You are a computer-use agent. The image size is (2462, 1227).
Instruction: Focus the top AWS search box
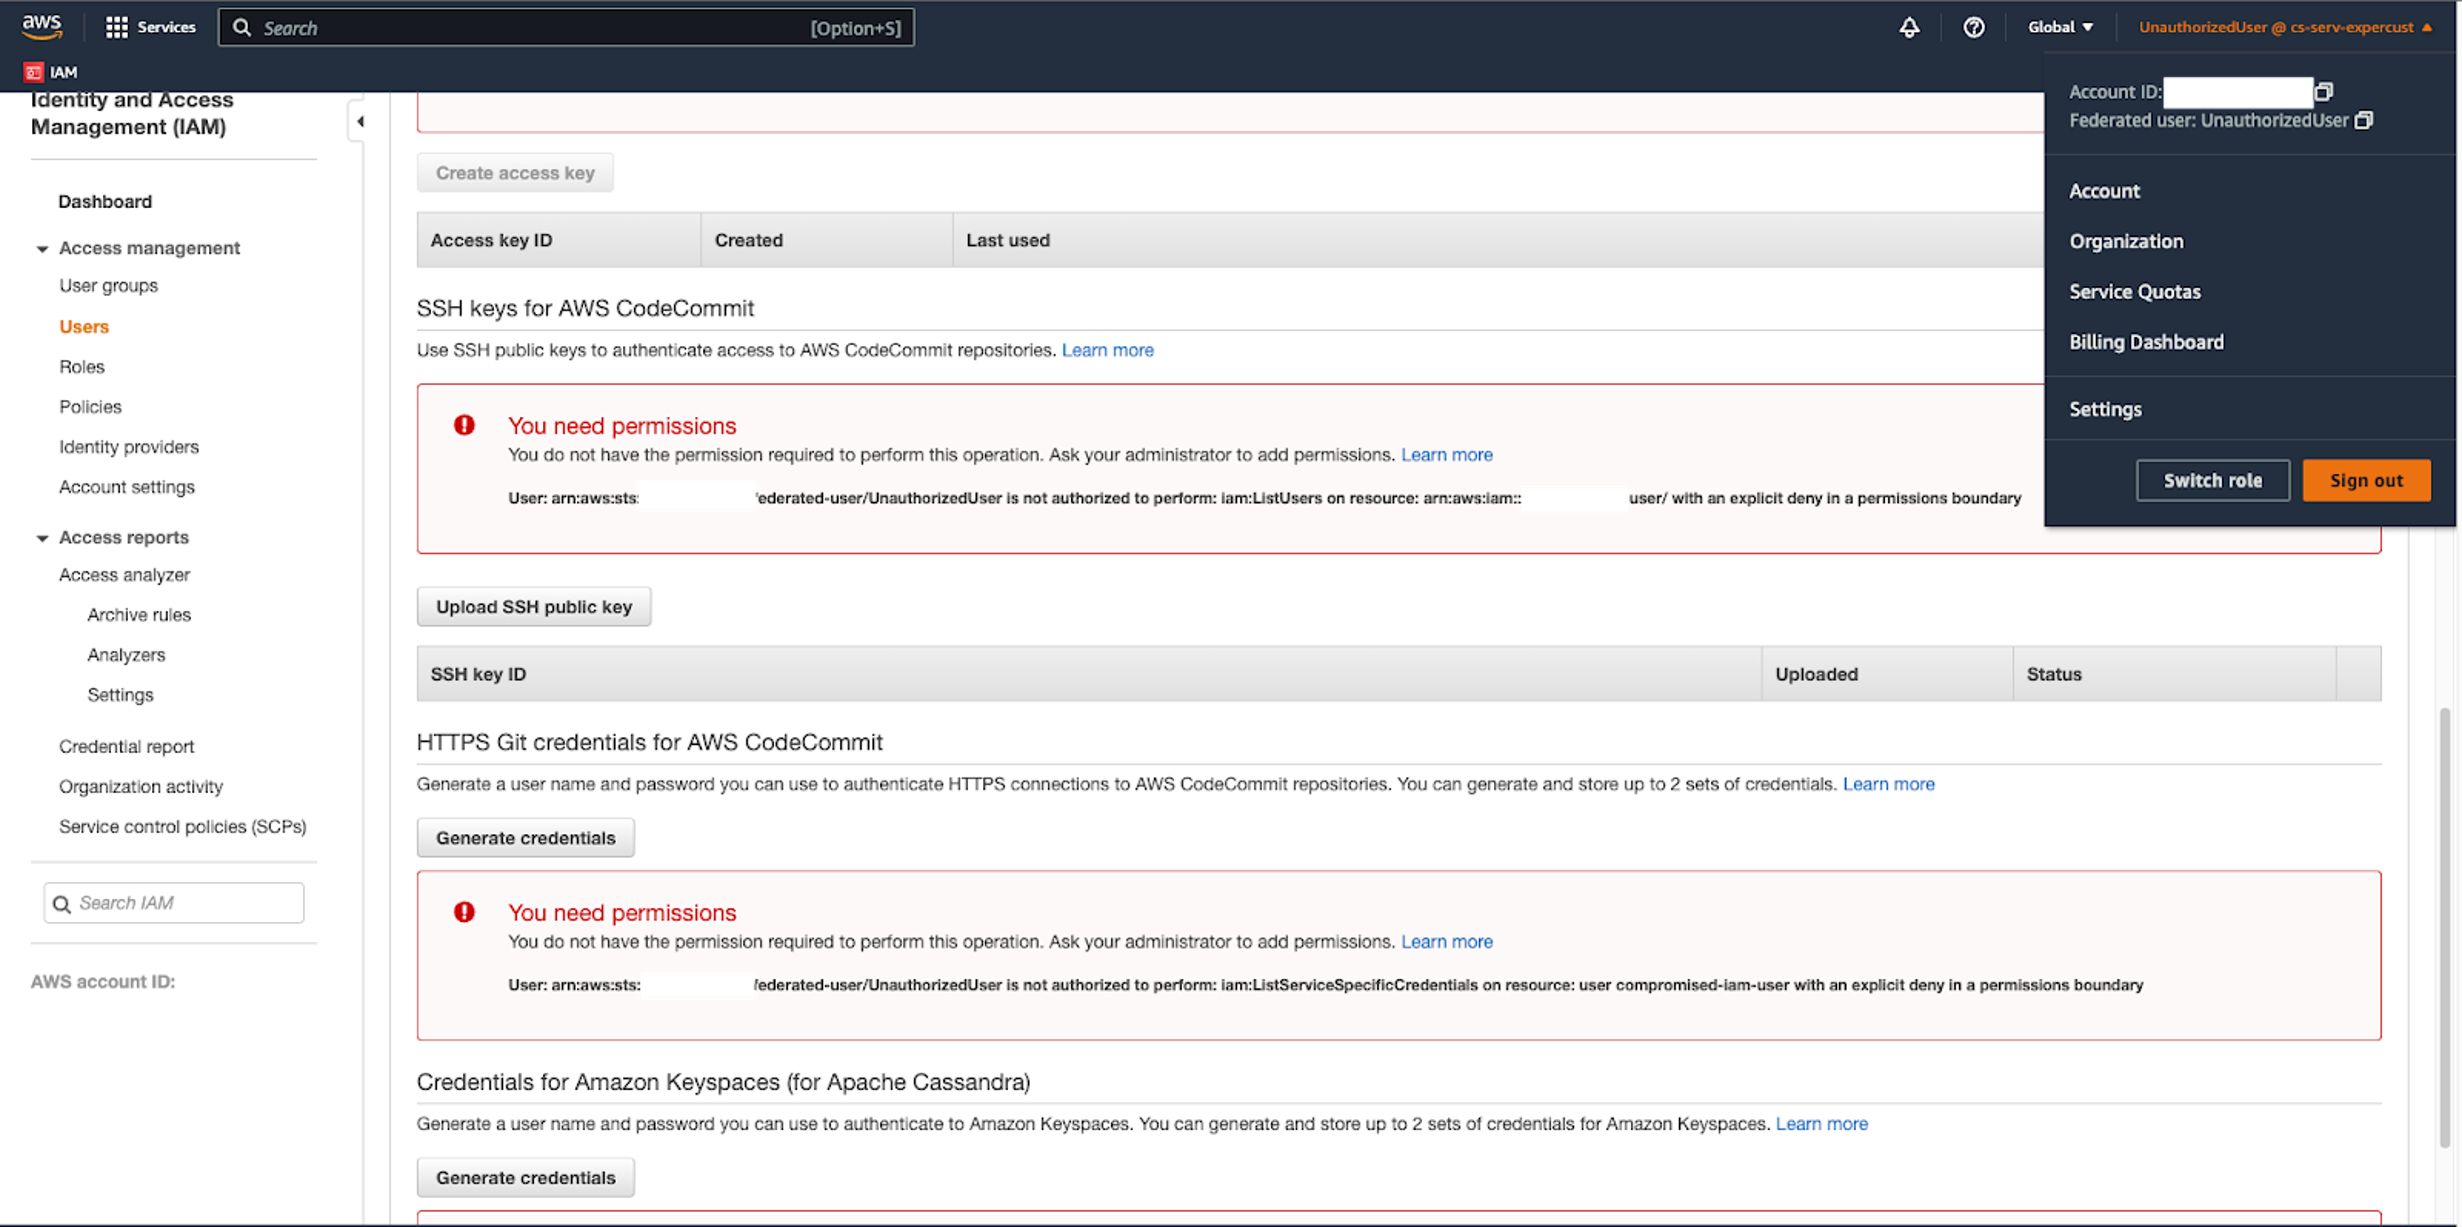[566, 27]
